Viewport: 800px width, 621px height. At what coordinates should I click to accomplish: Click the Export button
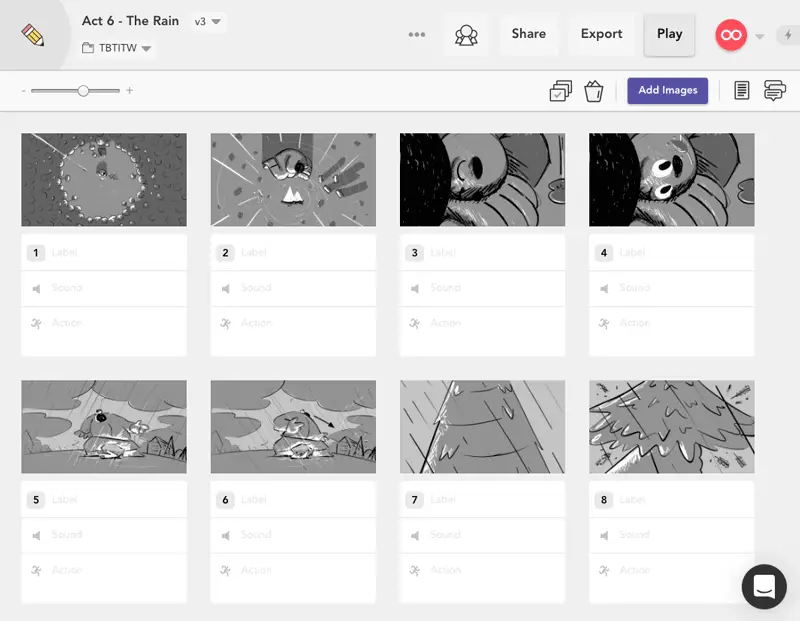click(602, 34)
